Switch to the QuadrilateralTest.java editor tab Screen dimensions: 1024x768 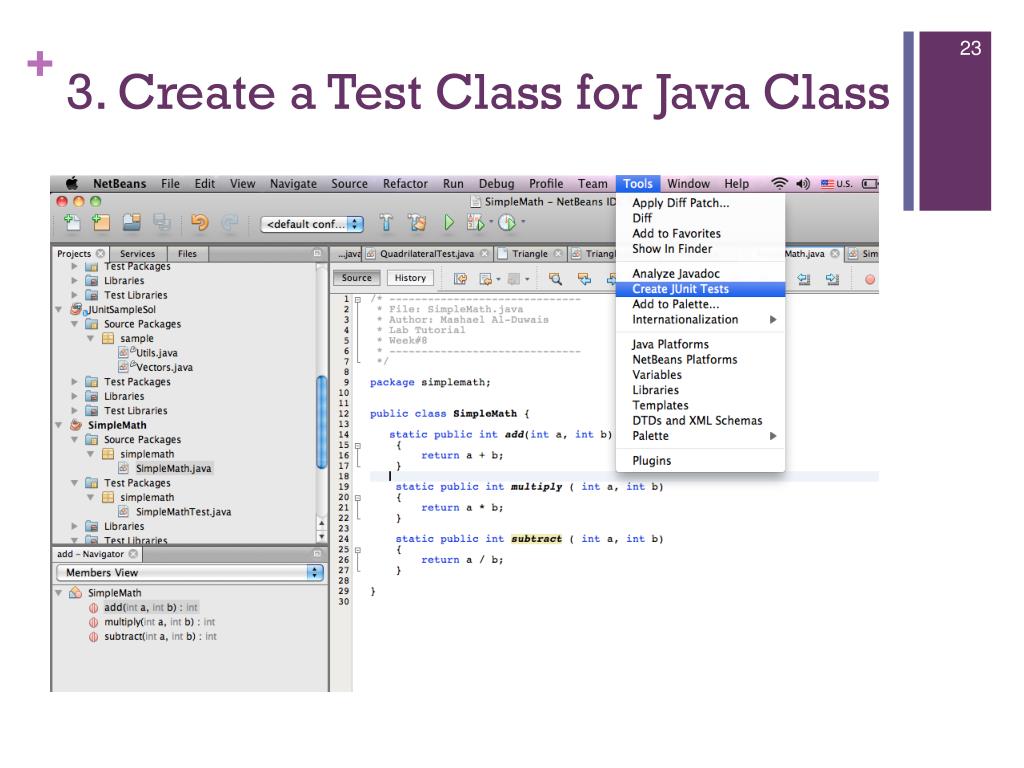426,253
